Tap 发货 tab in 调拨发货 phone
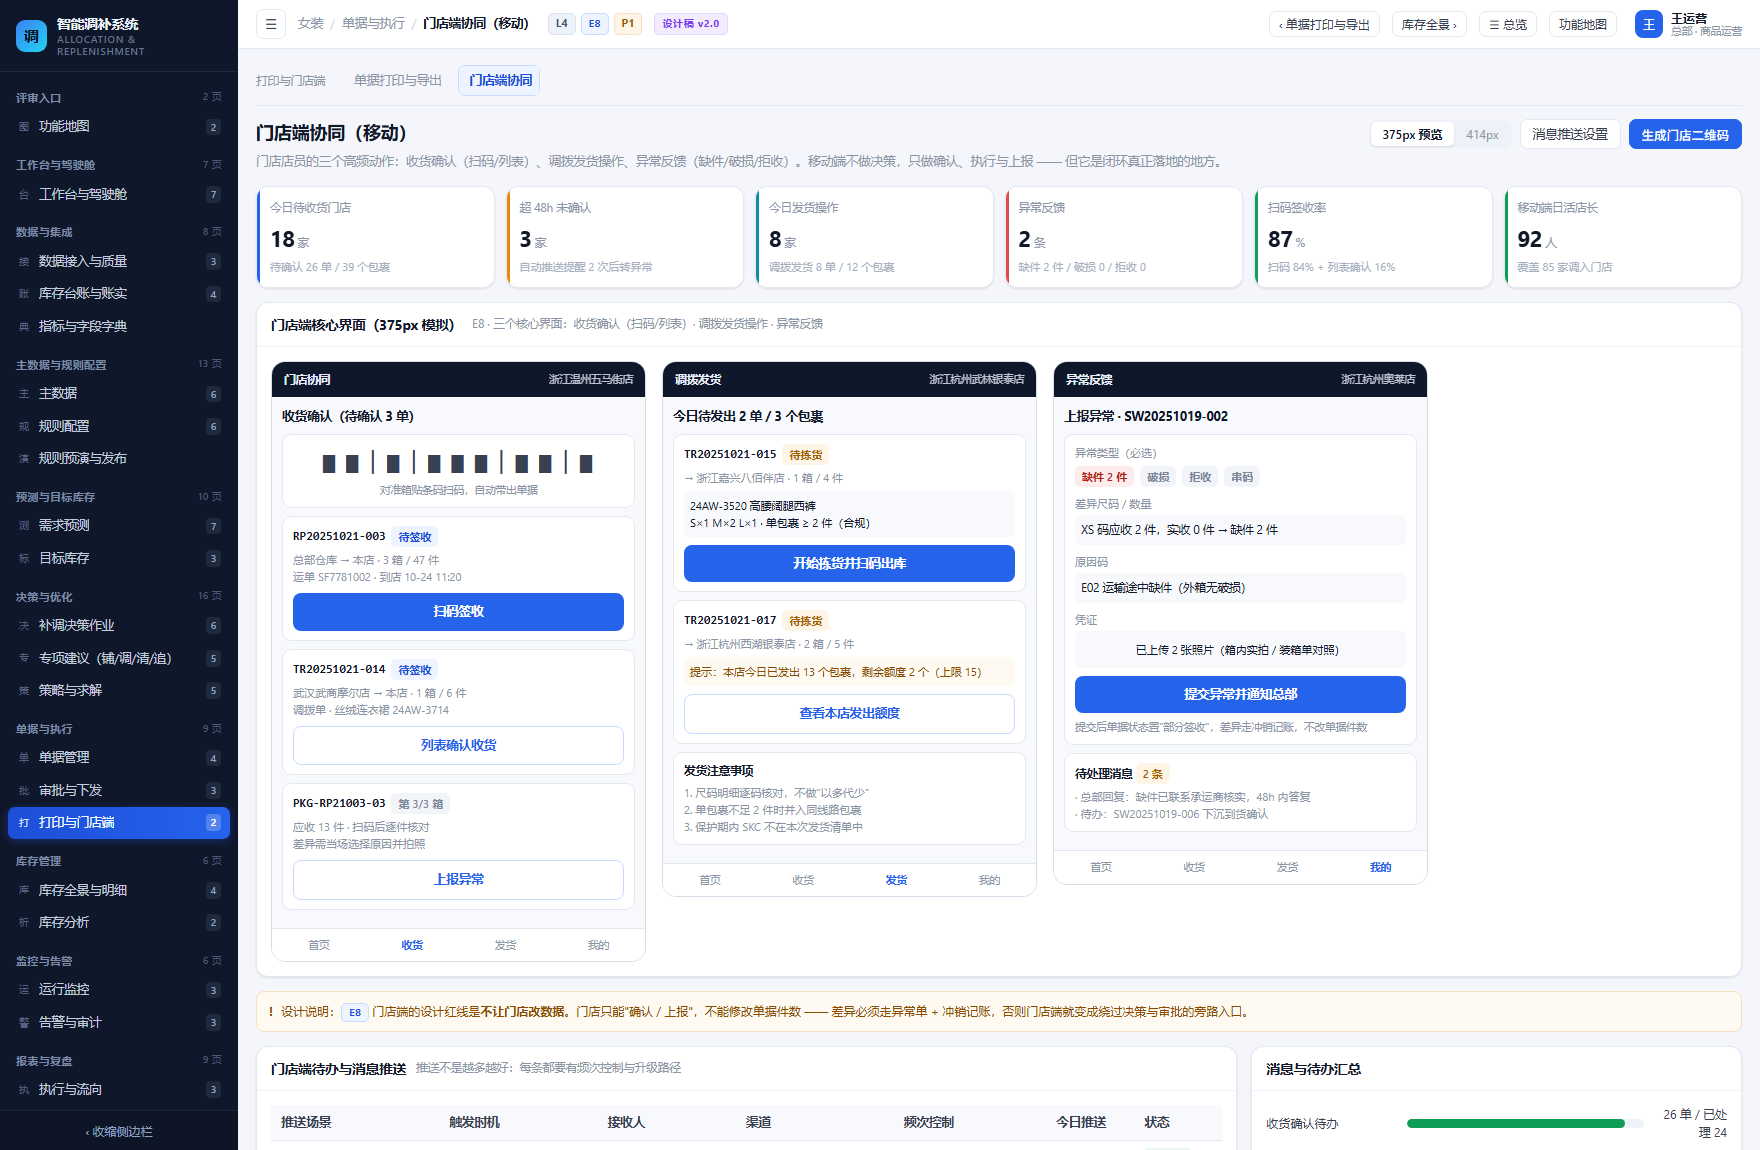The height and width of the screenshot is (1150, 1760). [x=896, y=881]
